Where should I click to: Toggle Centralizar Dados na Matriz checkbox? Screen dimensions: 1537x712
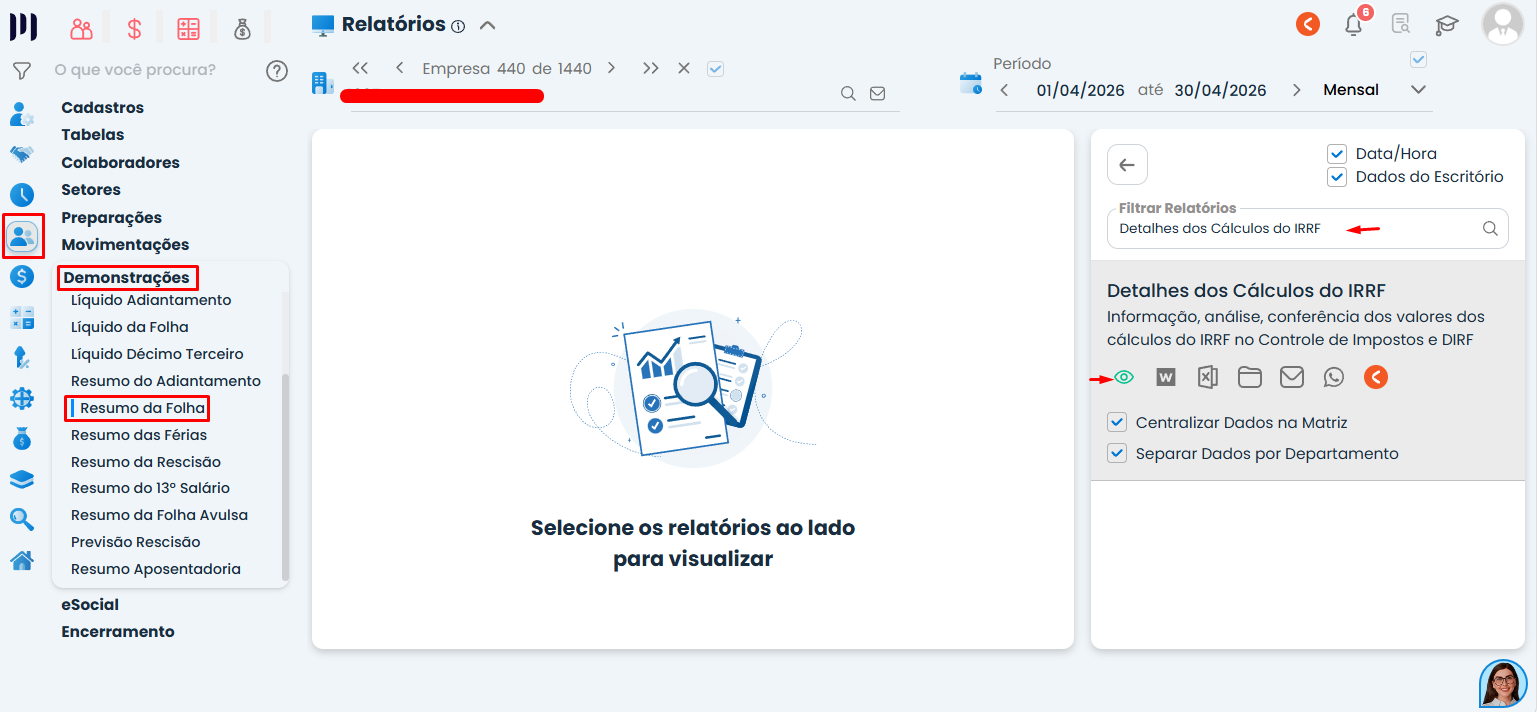tap(1118, 422)
